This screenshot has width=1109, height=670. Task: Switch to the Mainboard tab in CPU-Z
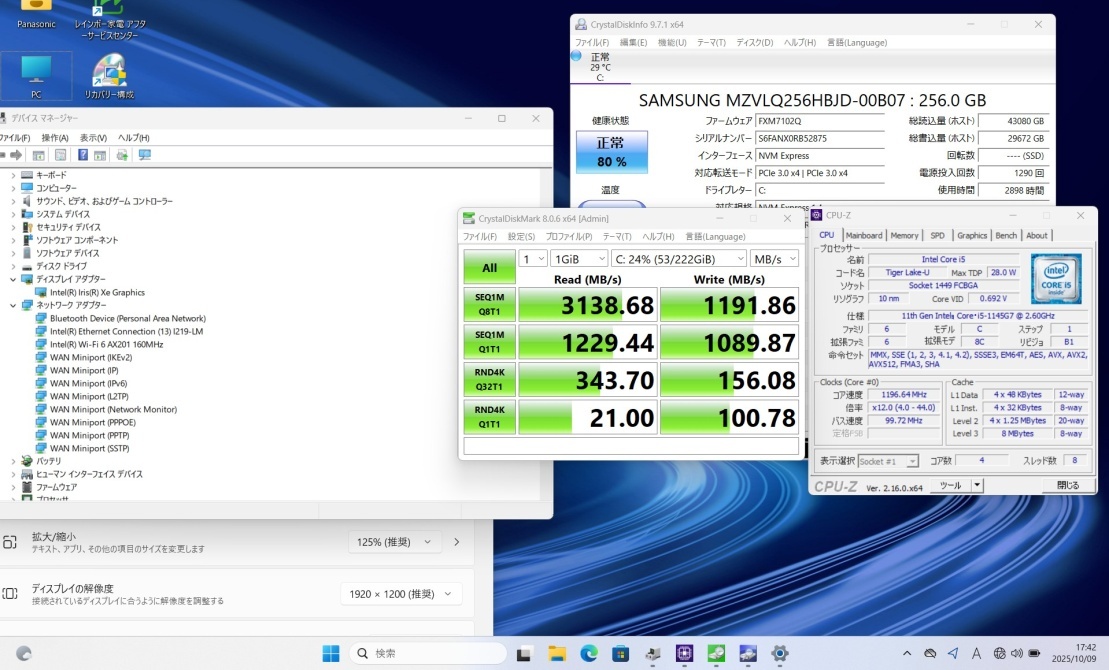tap(864, 236)
